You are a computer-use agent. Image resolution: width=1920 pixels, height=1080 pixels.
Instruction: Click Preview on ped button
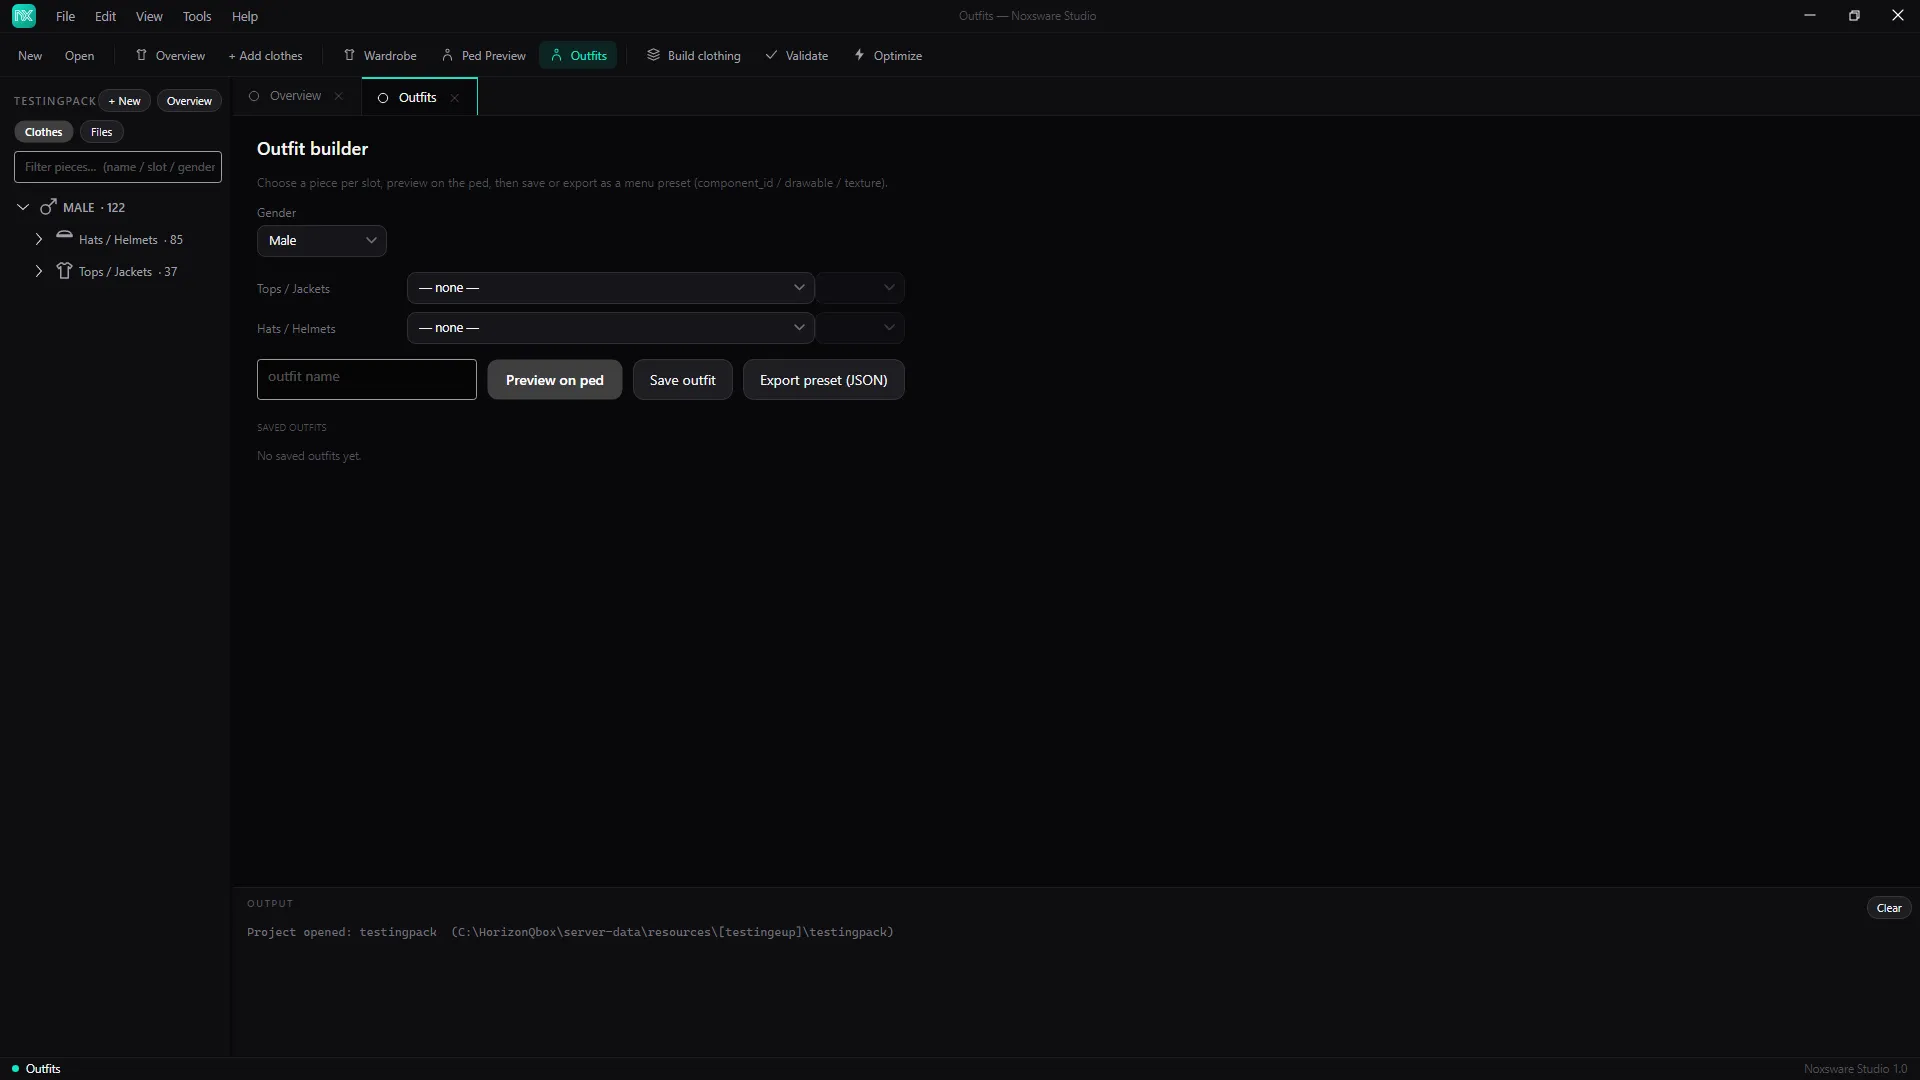pos(555,380)
